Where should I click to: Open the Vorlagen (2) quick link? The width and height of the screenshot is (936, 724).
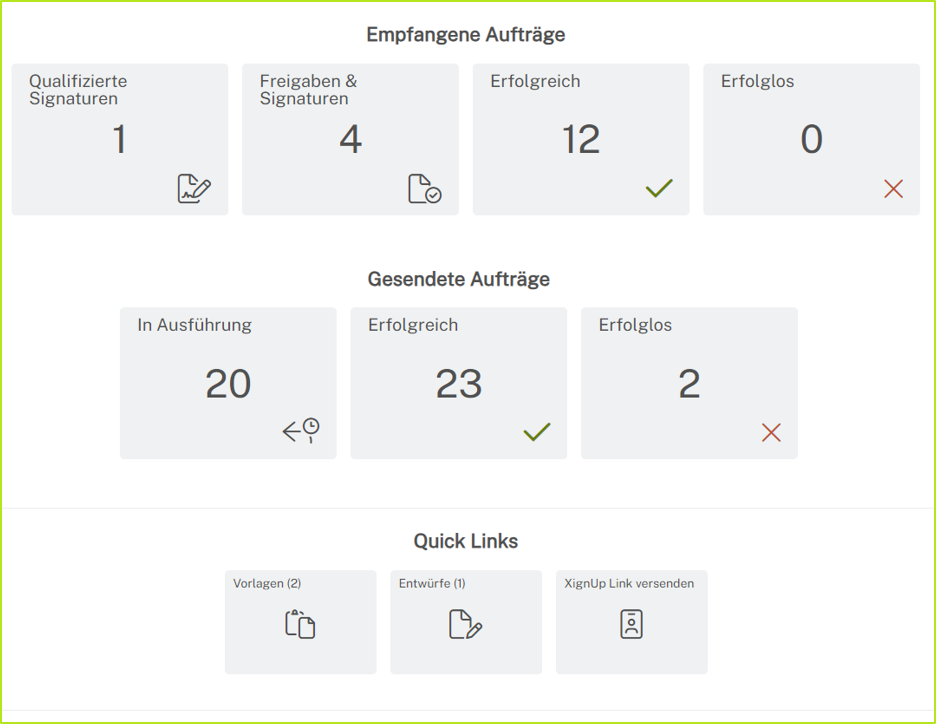[300, 622]
